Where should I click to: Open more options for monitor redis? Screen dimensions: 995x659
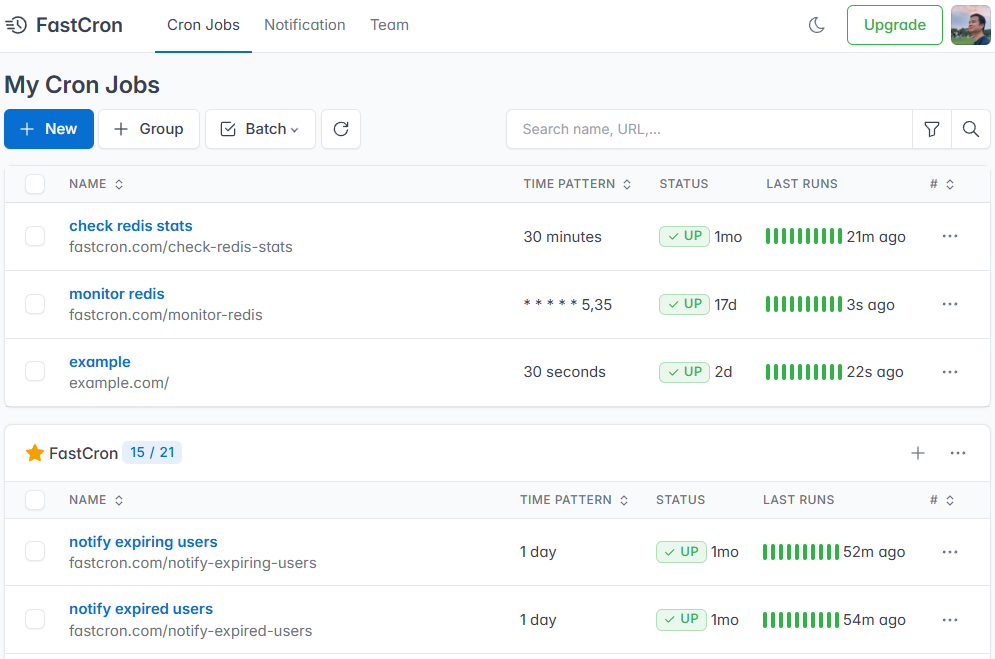pos(949,304)
